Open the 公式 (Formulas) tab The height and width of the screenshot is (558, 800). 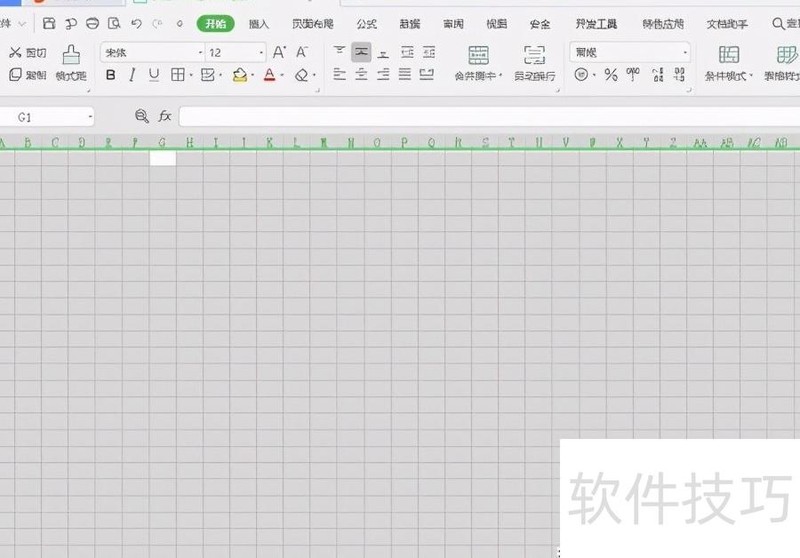[366, 23]
